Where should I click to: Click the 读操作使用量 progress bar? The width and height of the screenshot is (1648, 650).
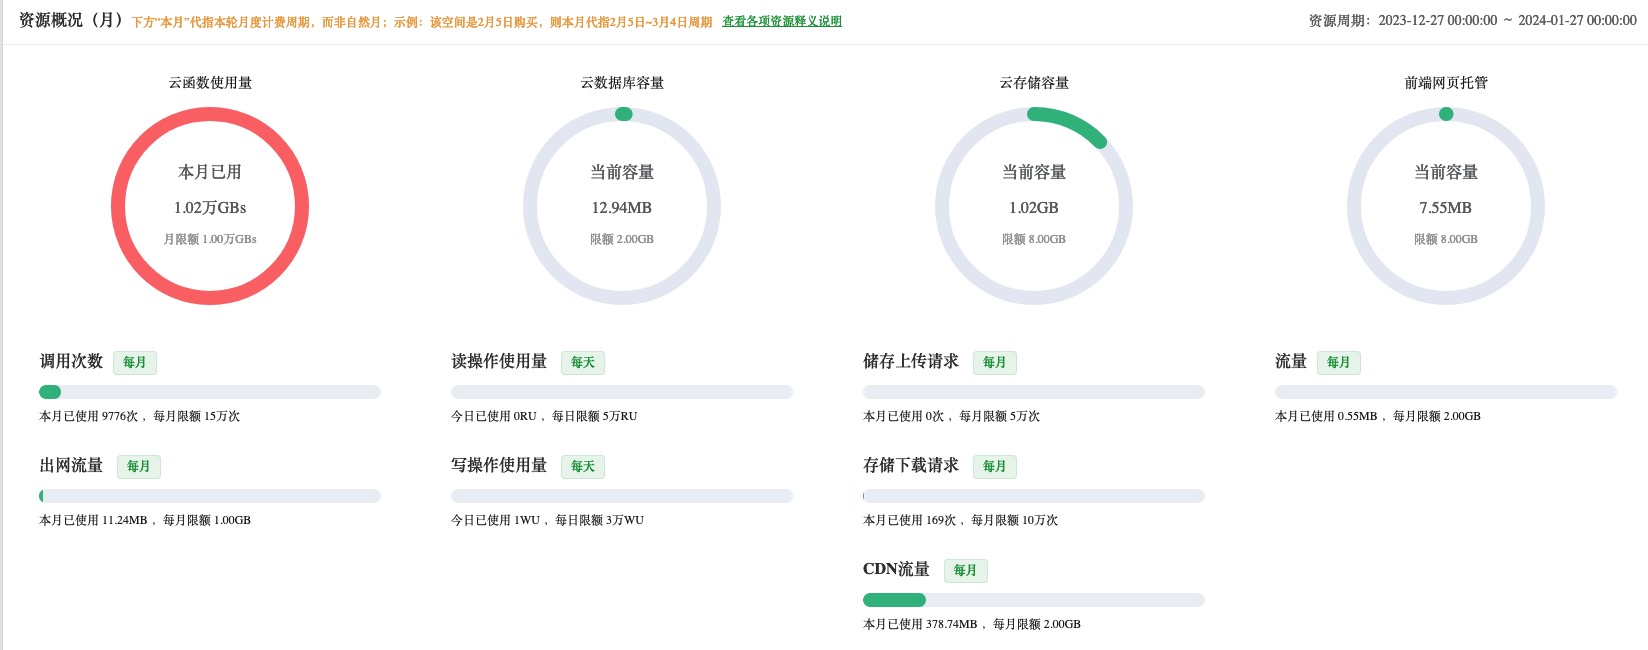(622, 392)
